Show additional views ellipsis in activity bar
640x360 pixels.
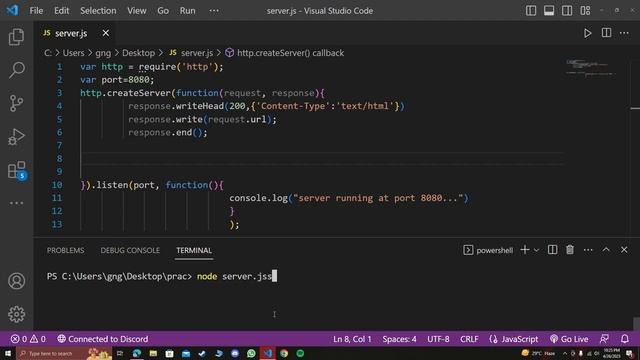pyautogui.click(x=16, y=203)
